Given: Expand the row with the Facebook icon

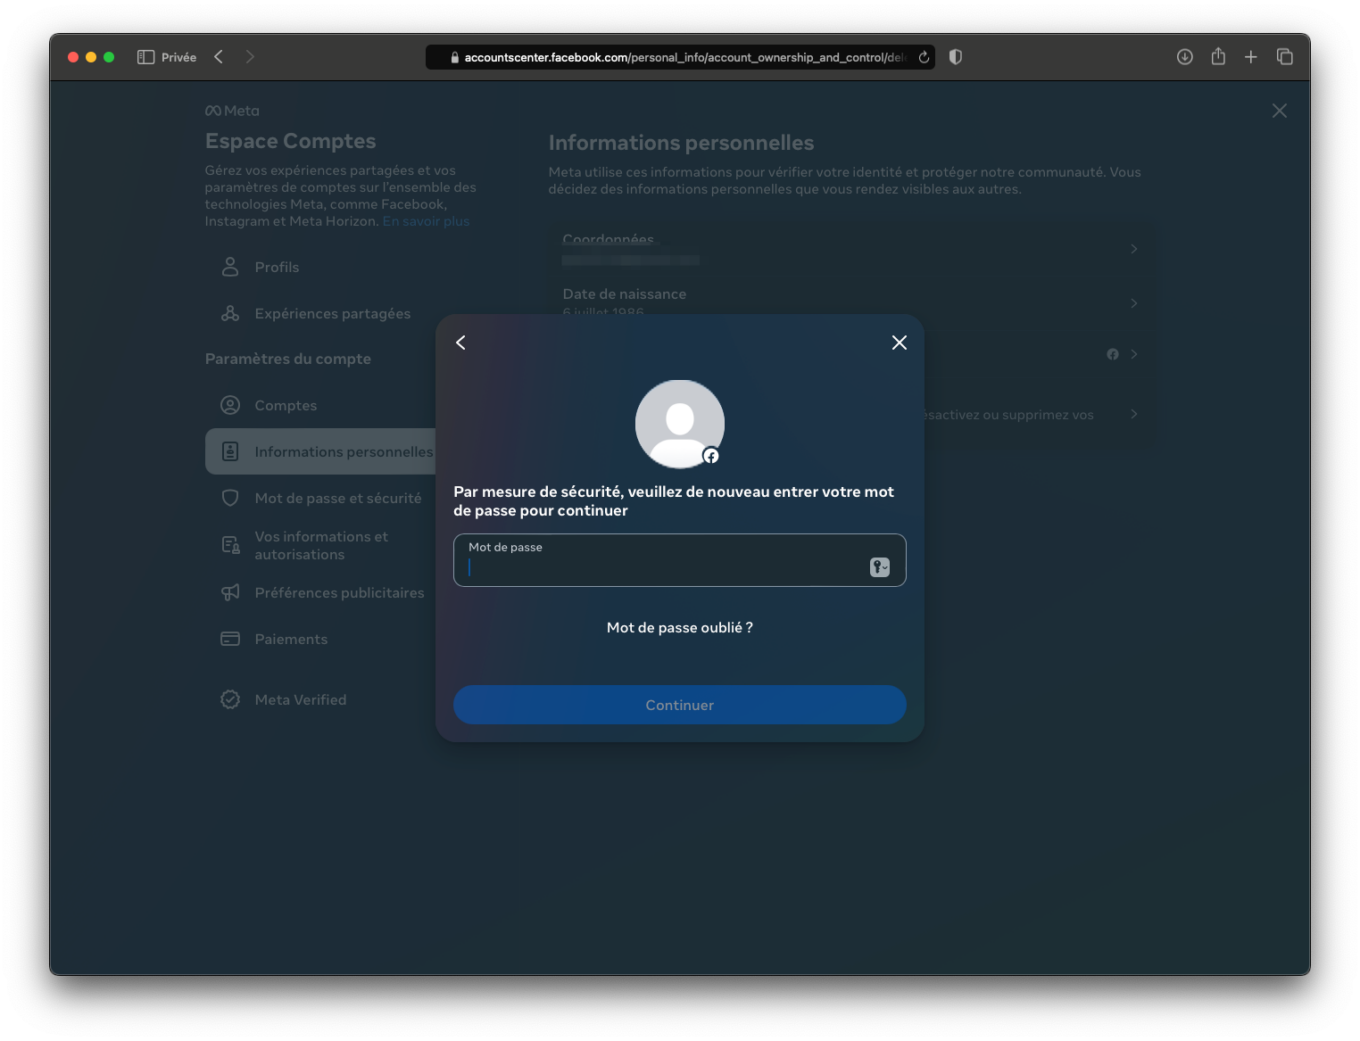Looking at the screenshot, I should [x=1134, y=354].
